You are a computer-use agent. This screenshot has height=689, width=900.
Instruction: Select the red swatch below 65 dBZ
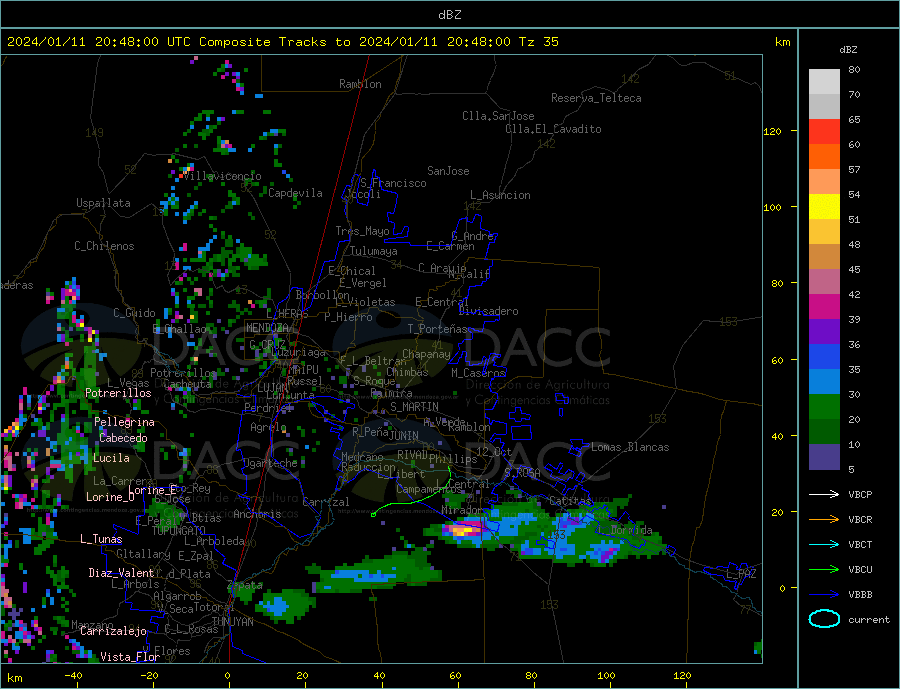coord(824,131)
